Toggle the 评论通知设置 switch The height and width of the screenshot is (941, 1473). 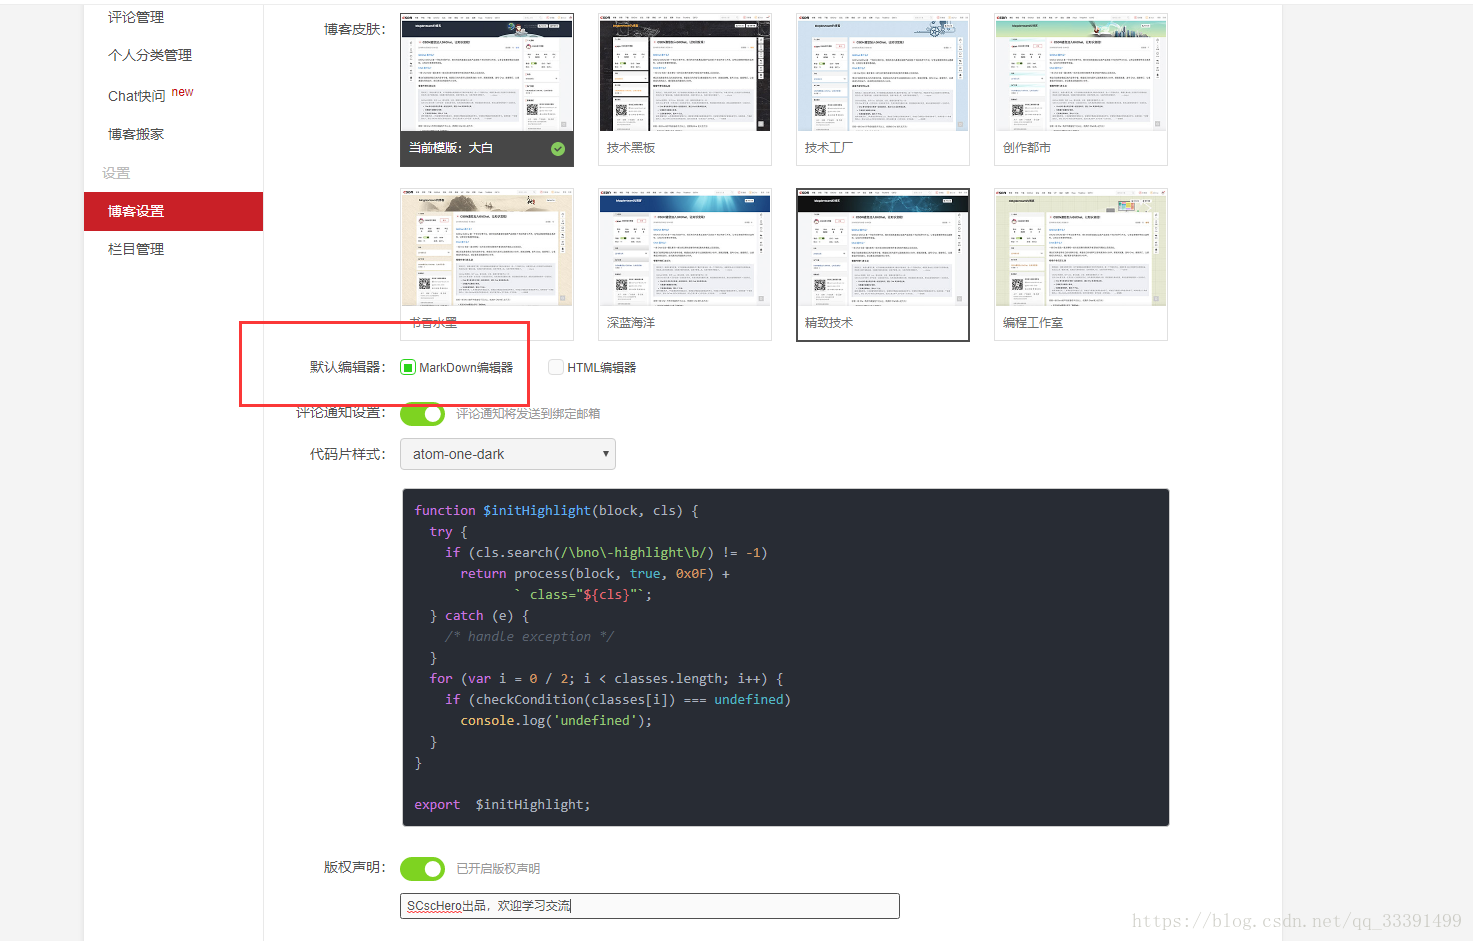[x=422, y=413]
